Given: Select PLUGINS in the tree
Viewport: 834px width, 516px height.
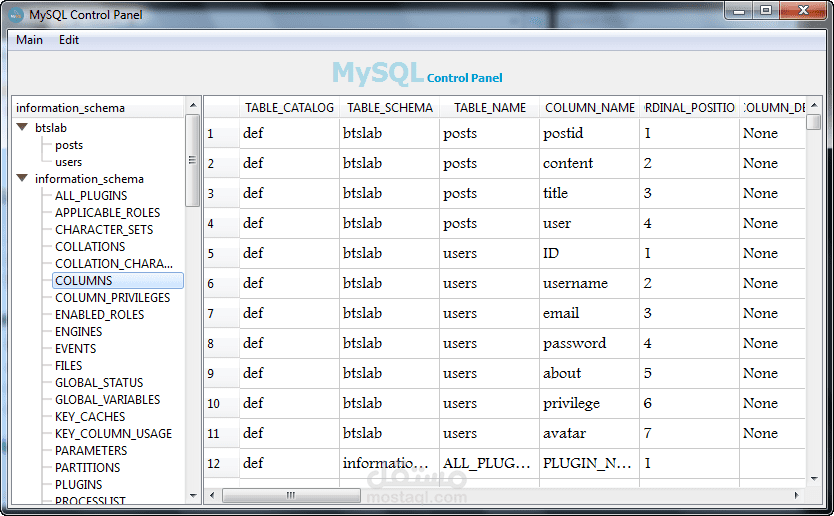Looking at the screenshot, I should tap(78, 485).
